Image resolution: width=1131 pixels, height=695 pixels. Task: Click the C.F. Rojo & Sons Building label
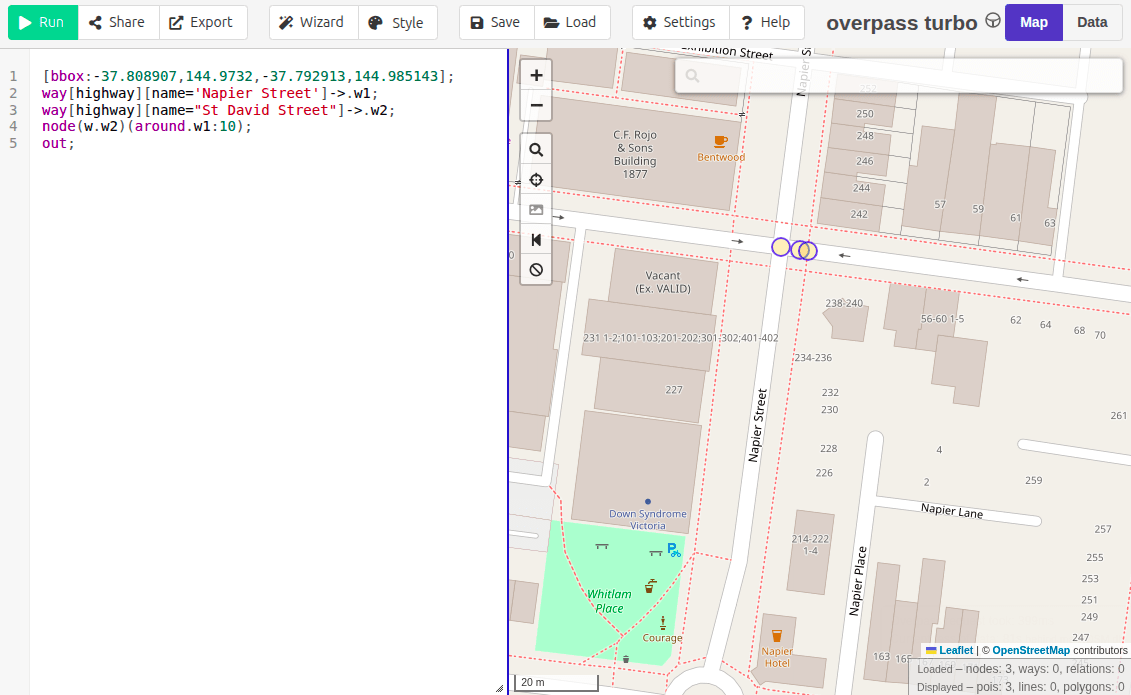pos(635,154)
